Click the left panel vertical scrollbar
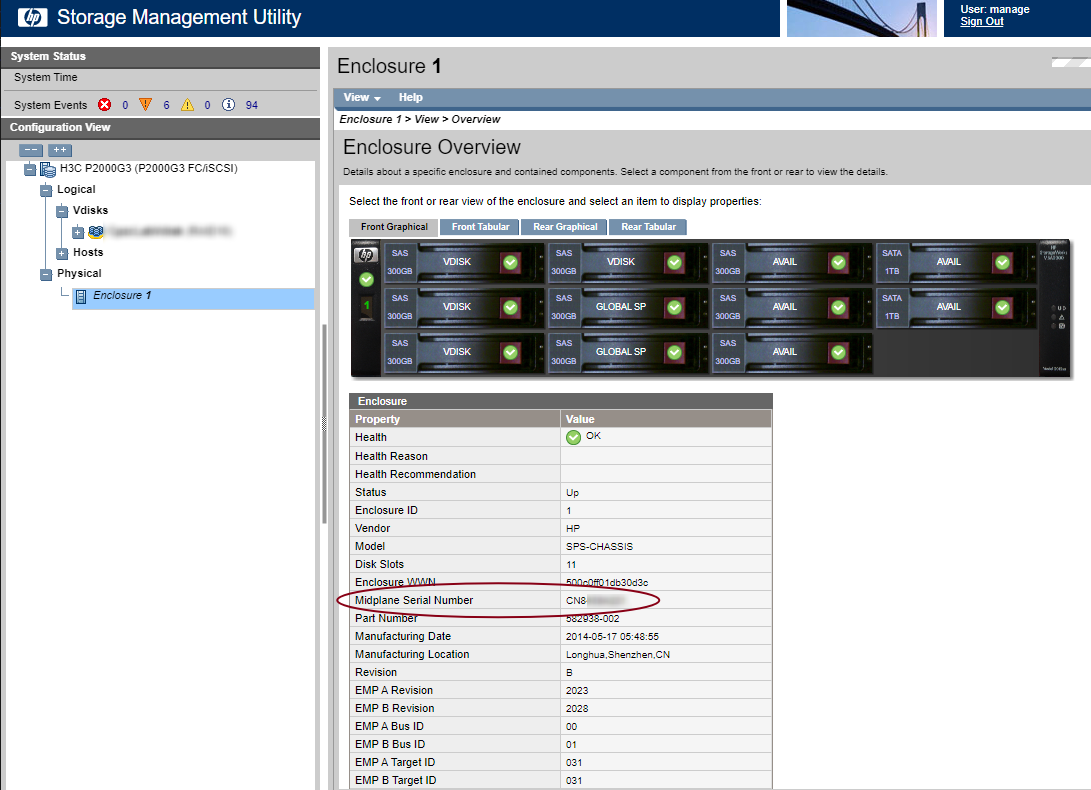The image size is (1091, 790). point(324,423)
